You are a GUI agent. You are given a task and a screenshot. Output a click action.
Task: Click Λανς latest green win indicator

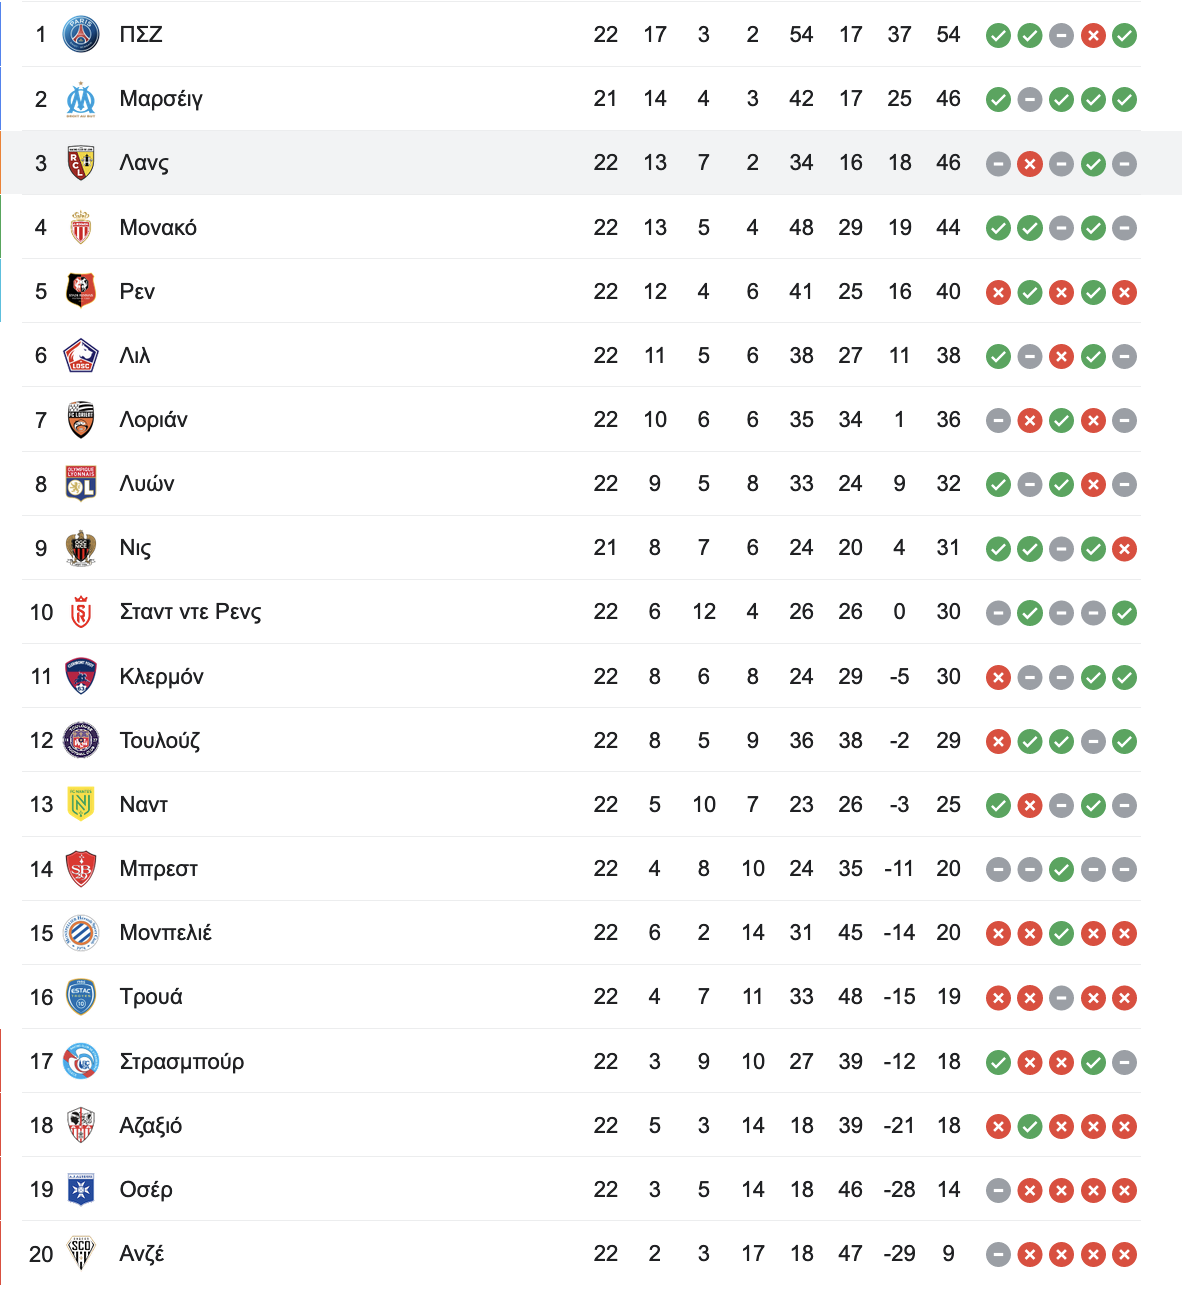[x=1093, y=164]
